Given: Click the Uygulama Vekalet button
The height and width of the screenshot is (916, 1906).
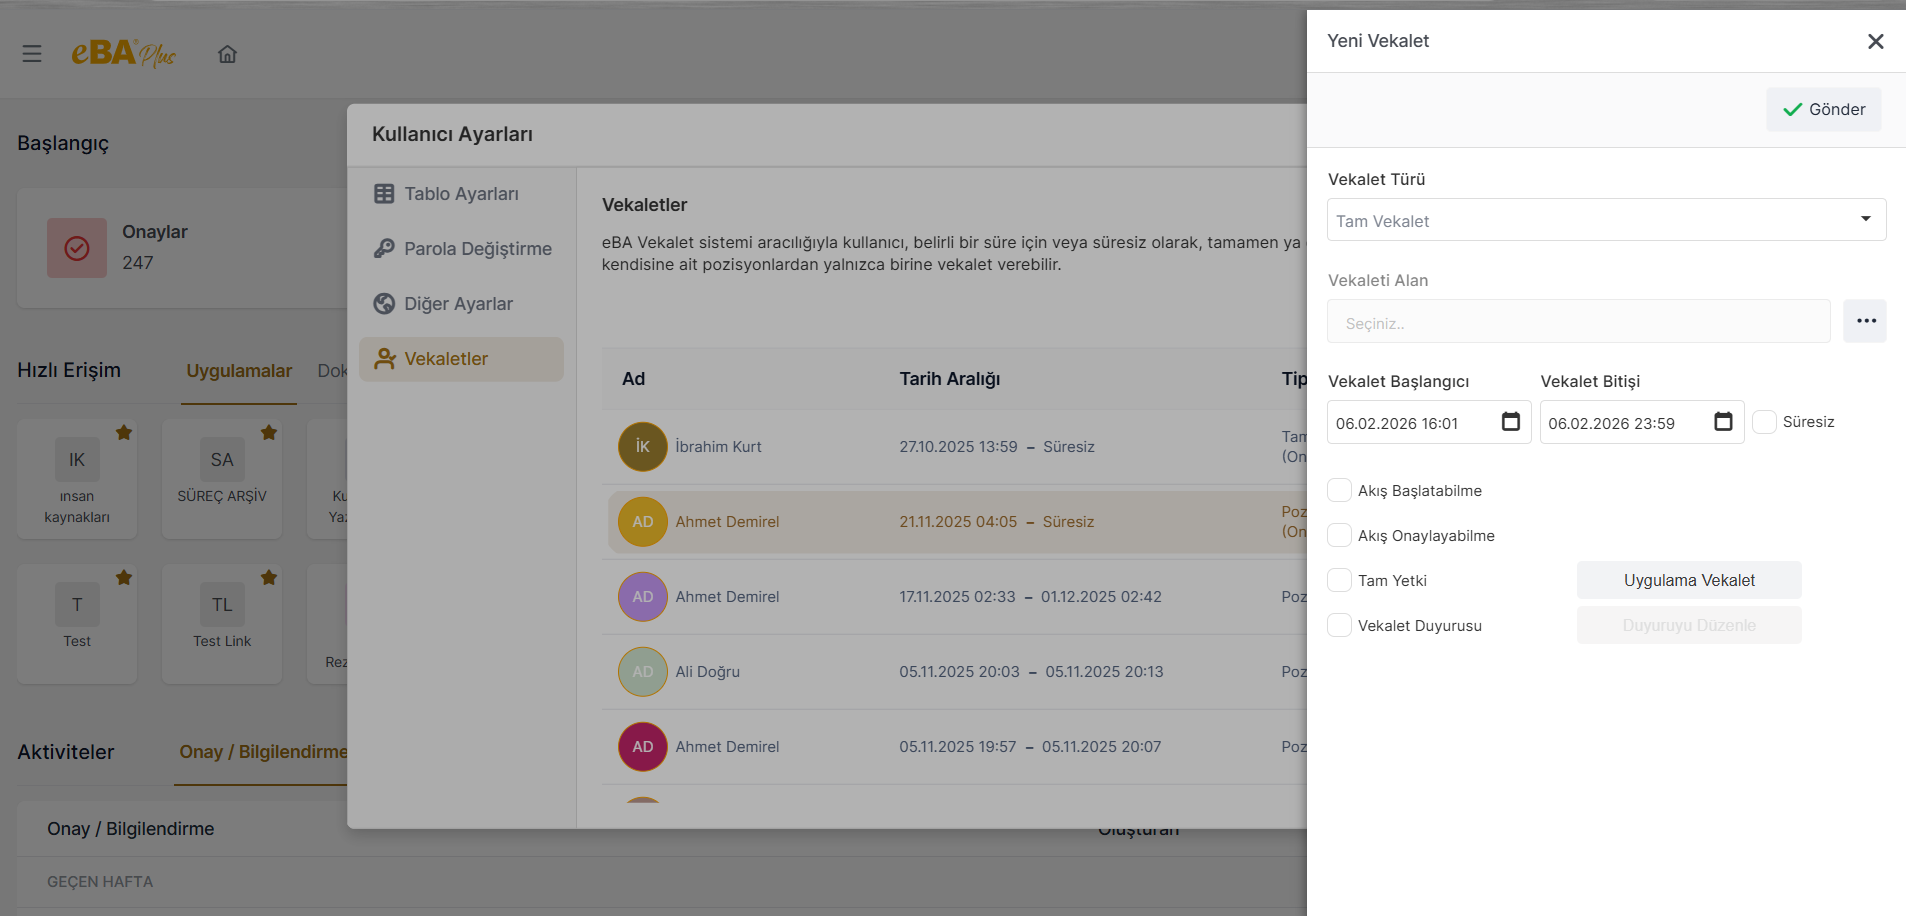Looking at the screenshot, I should (1689, 580).
